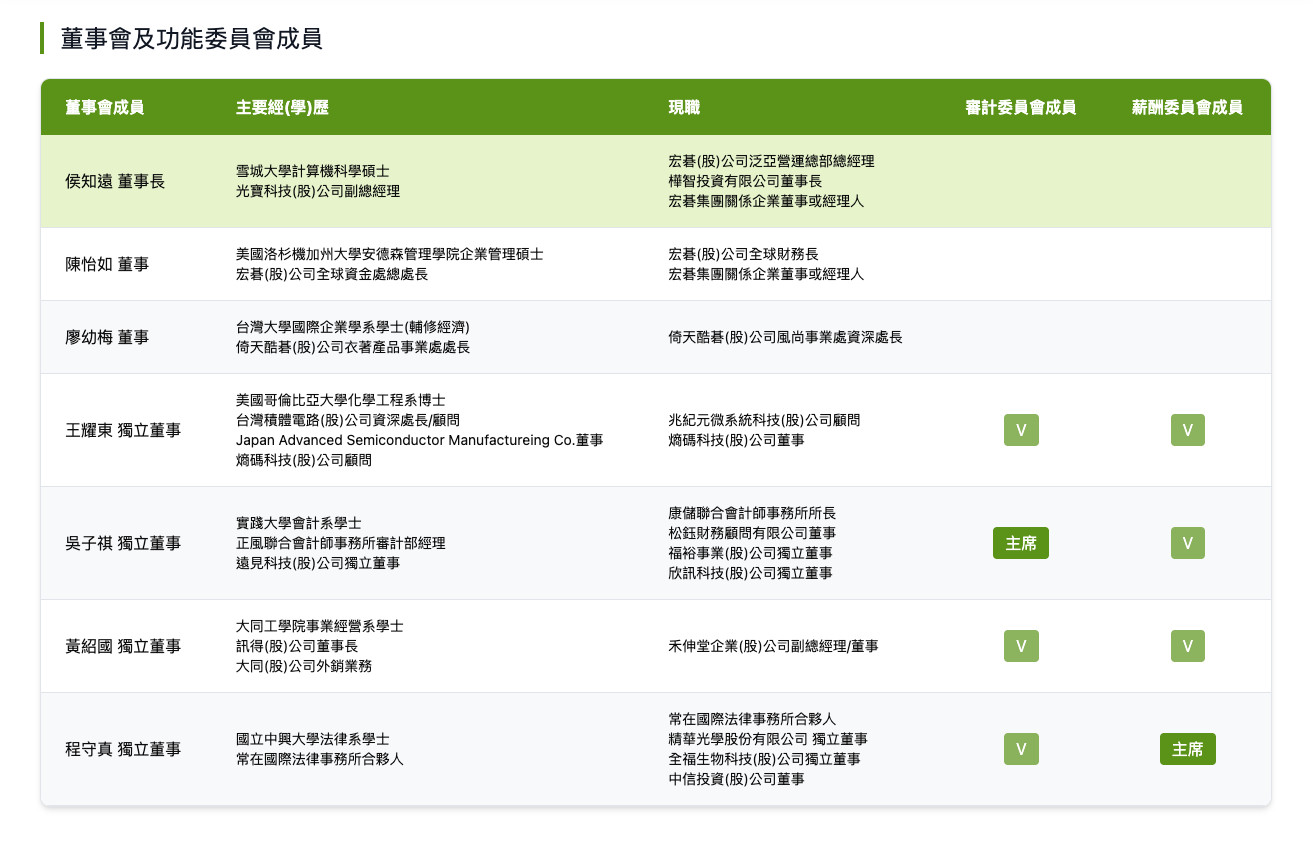Click the text 禾伸堂企業(股)公司副總經理/董事
Screen dimensions: 1313x843
[x=774, y=646]
